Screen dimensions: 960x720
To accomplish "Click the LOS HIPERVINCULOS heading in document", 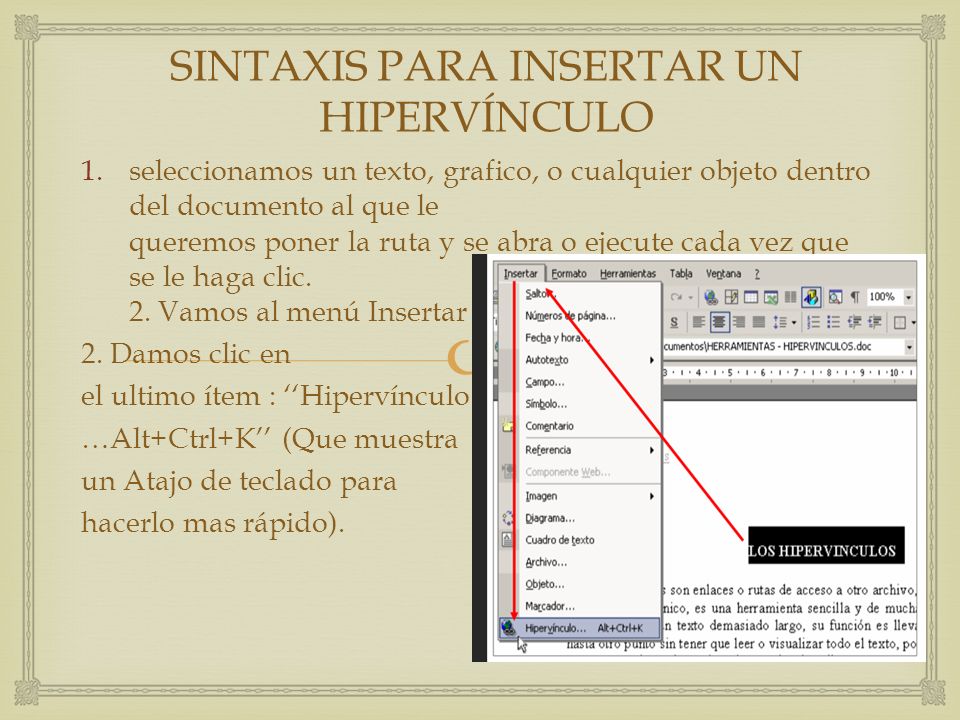I will [827, 546].
